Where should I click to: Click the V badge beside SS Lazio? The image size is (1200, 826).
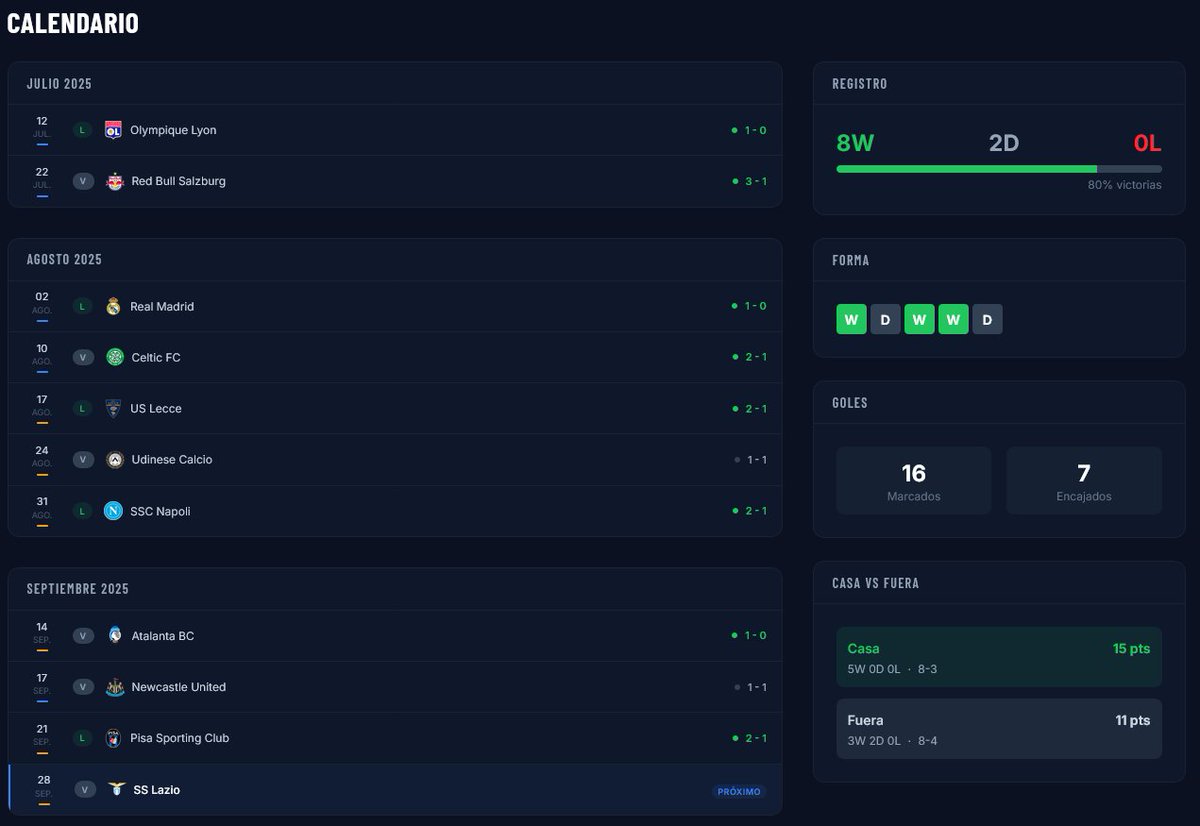pyautogui.click(x=85, y=790)
